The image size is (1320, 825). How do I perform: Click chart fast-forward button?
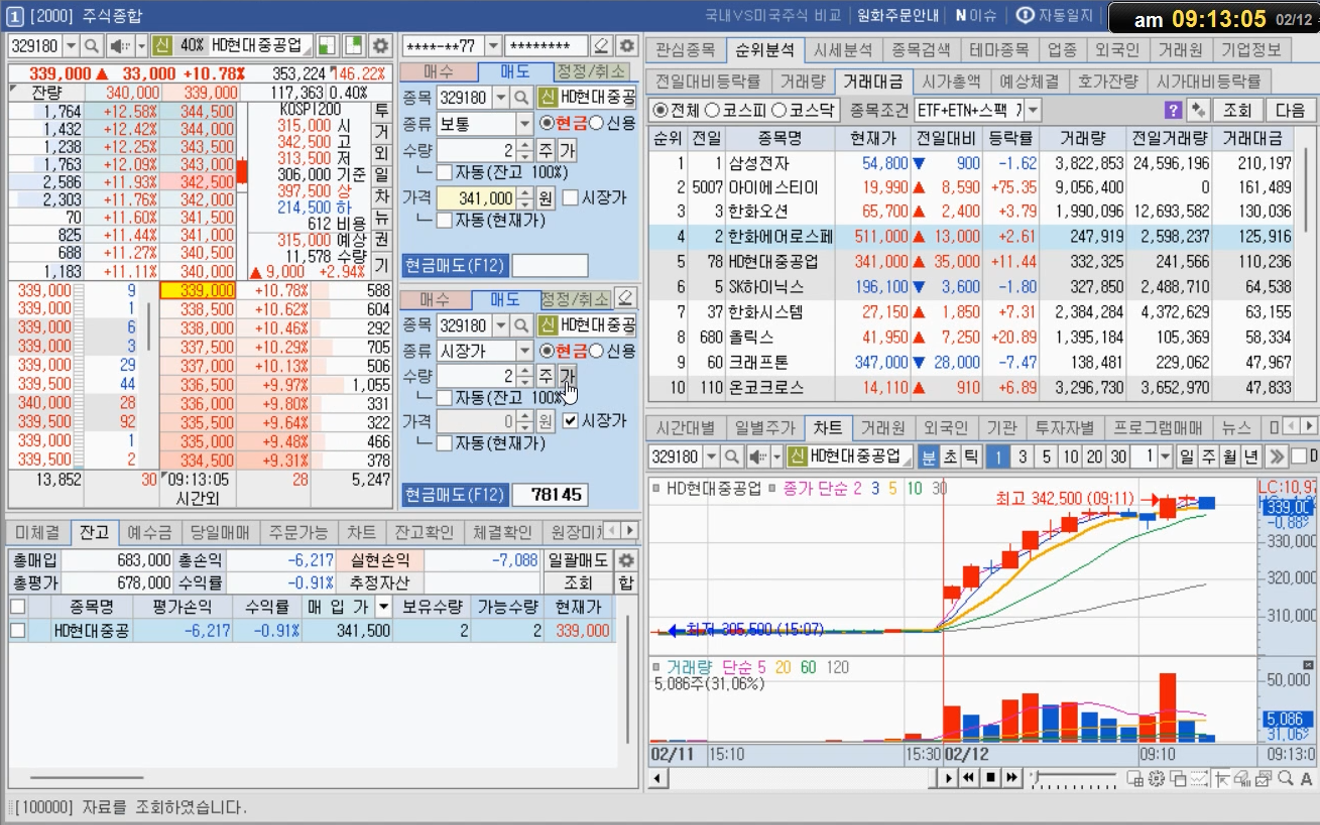point(1012,778)
